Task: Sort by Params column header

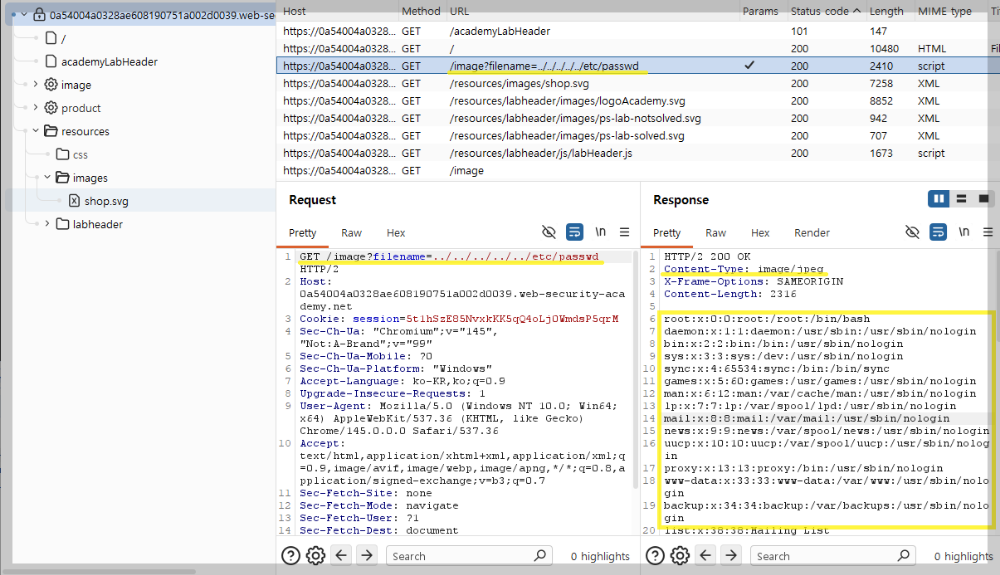Action: [760, 11]
